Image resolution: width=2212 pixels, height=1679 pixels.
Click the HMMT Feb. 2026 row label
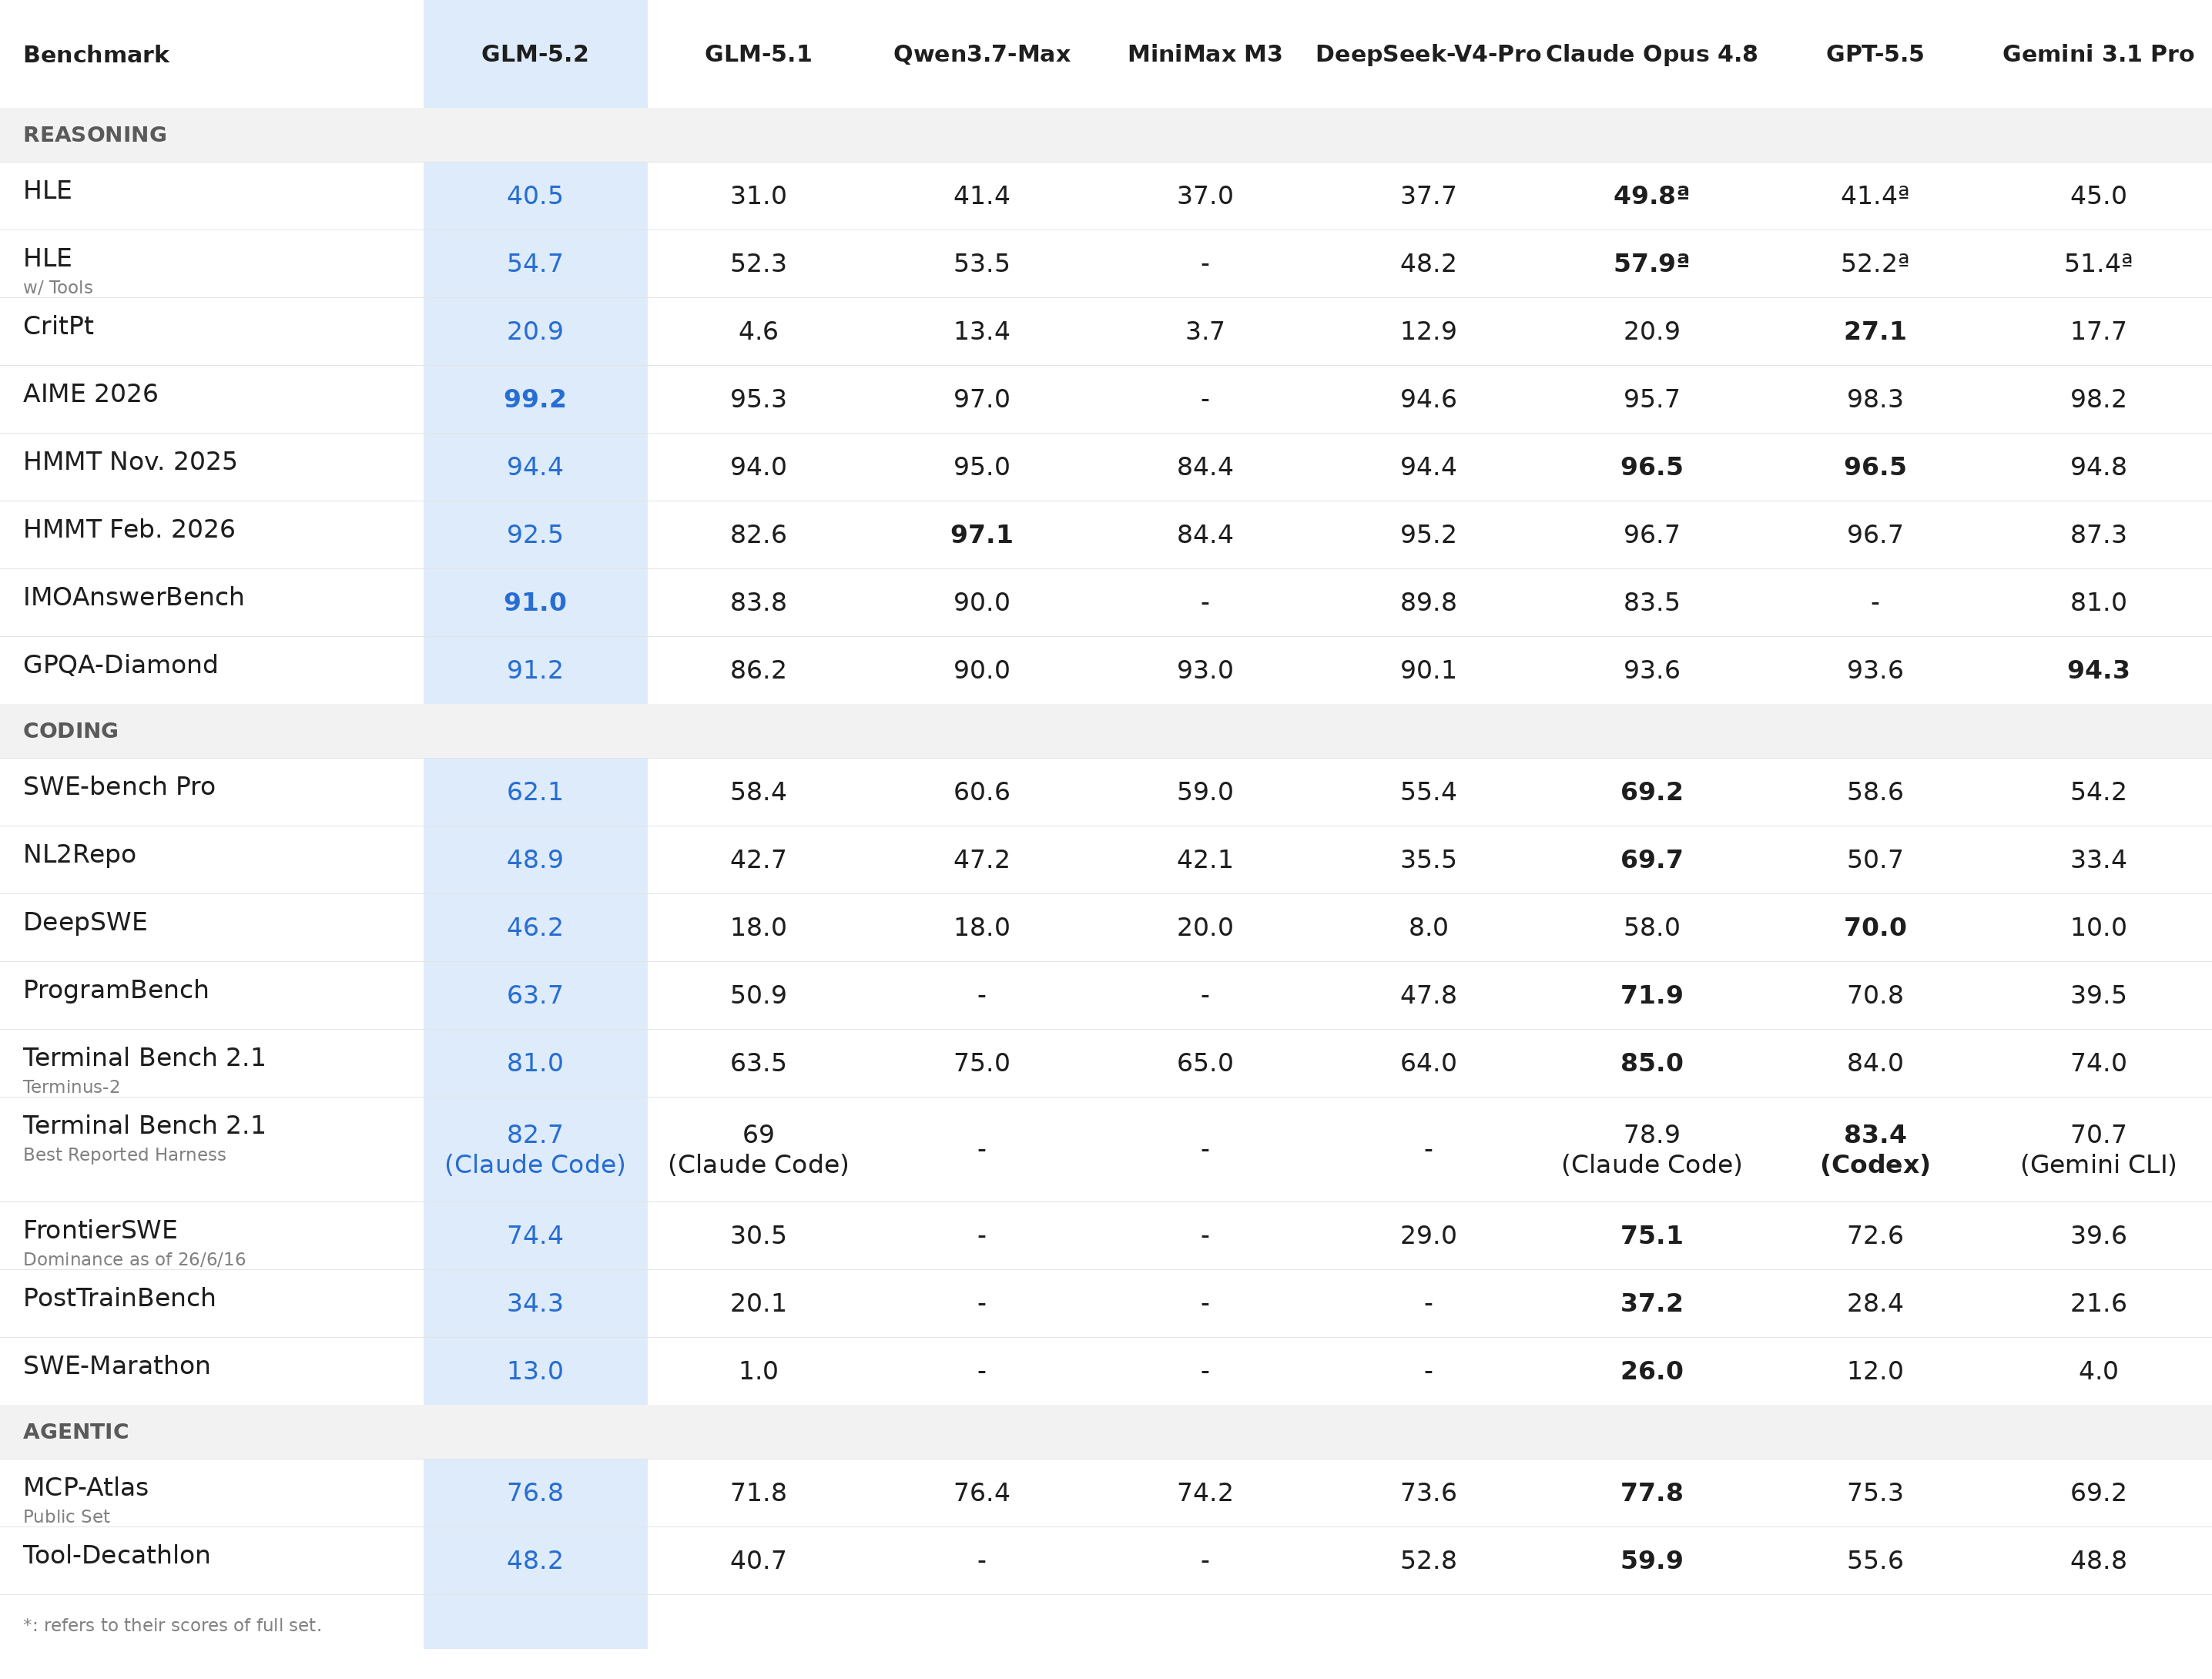pyautogui.click(x=129, y=530)
